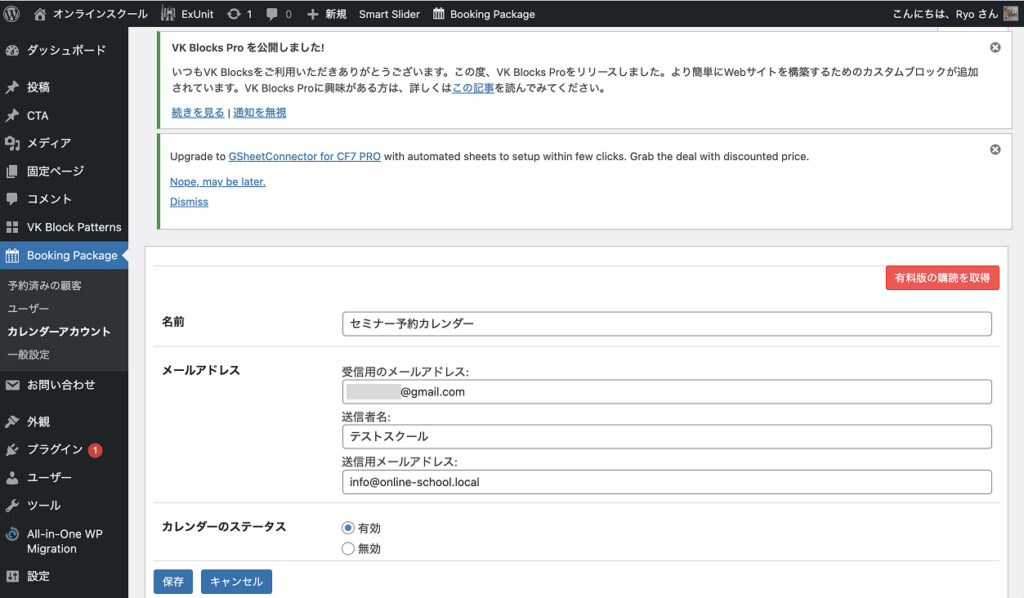Open the updates icon in admin bar
This screenshot has width=1024, height=598.
pos(234,14)
